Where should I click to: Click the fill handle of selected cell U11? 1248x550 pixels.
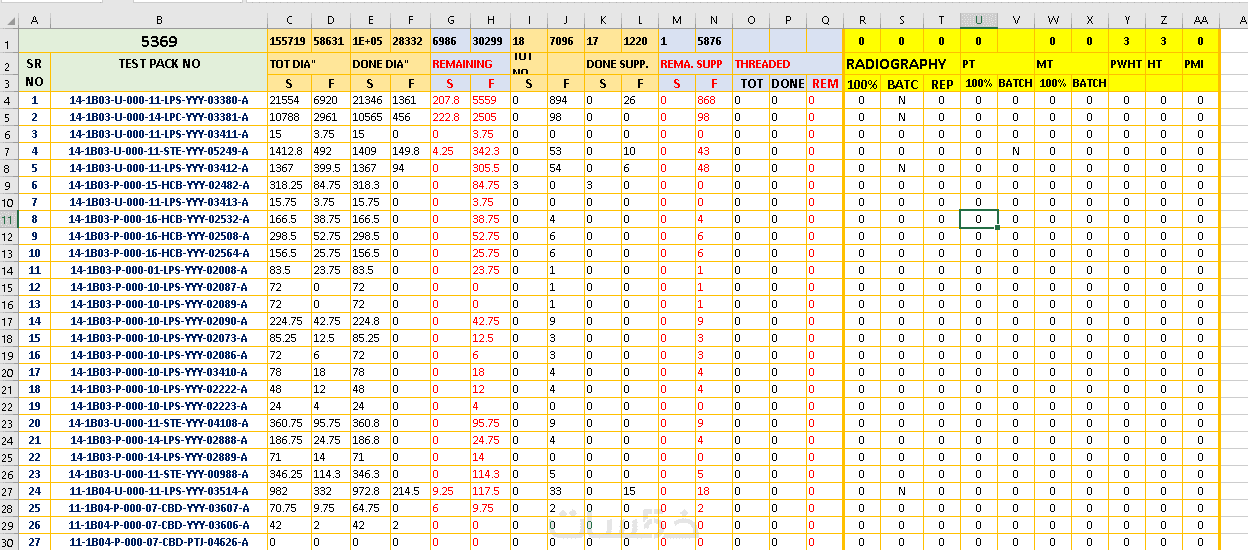(998, 228)
